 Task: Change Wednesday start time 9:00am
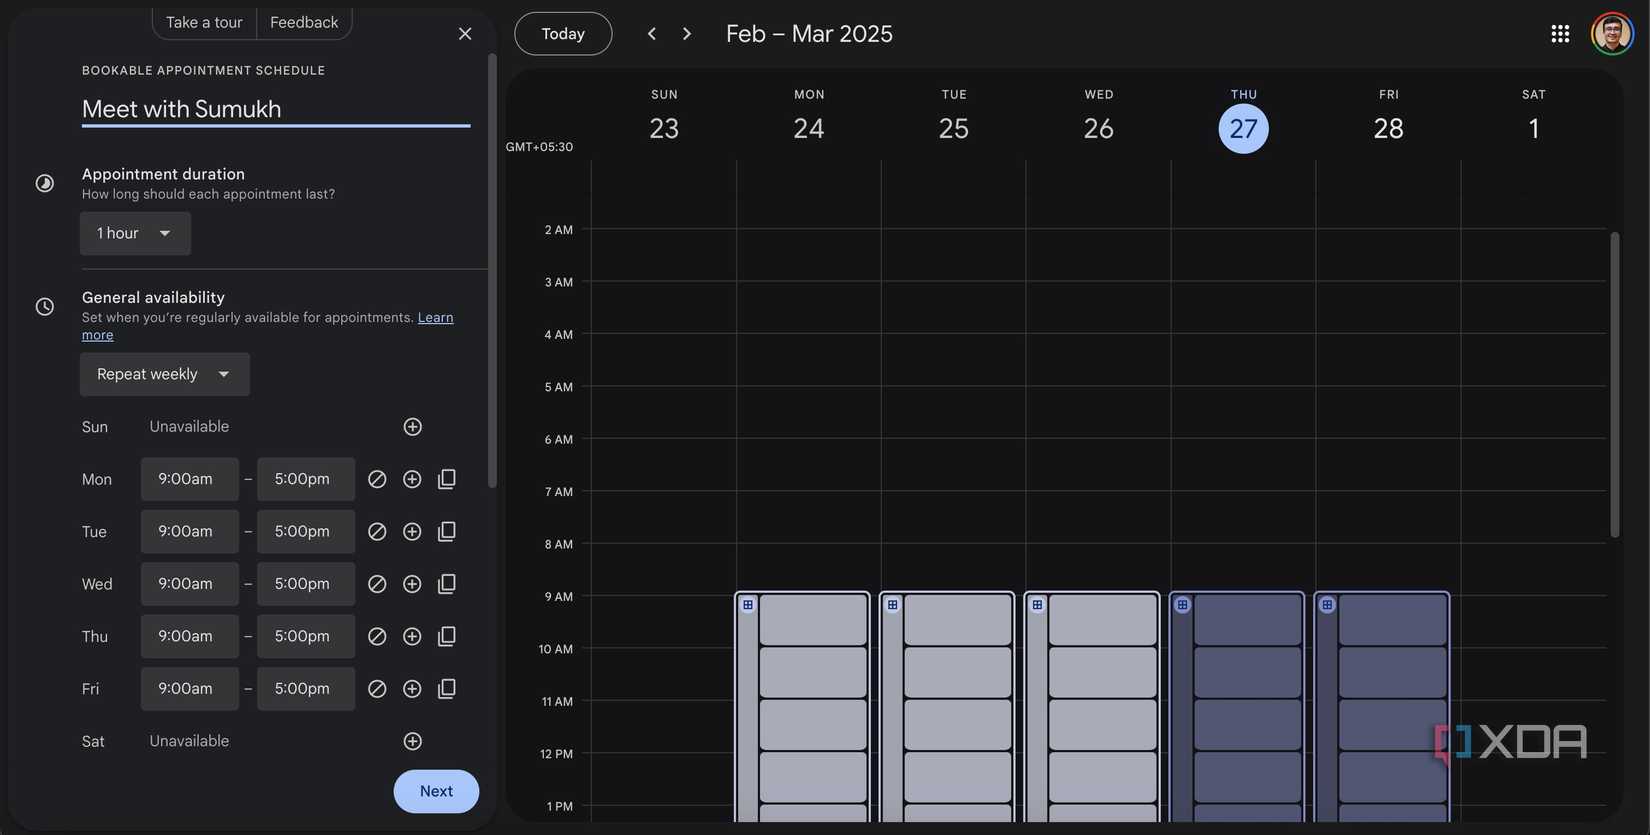click(x=190, y=584)
